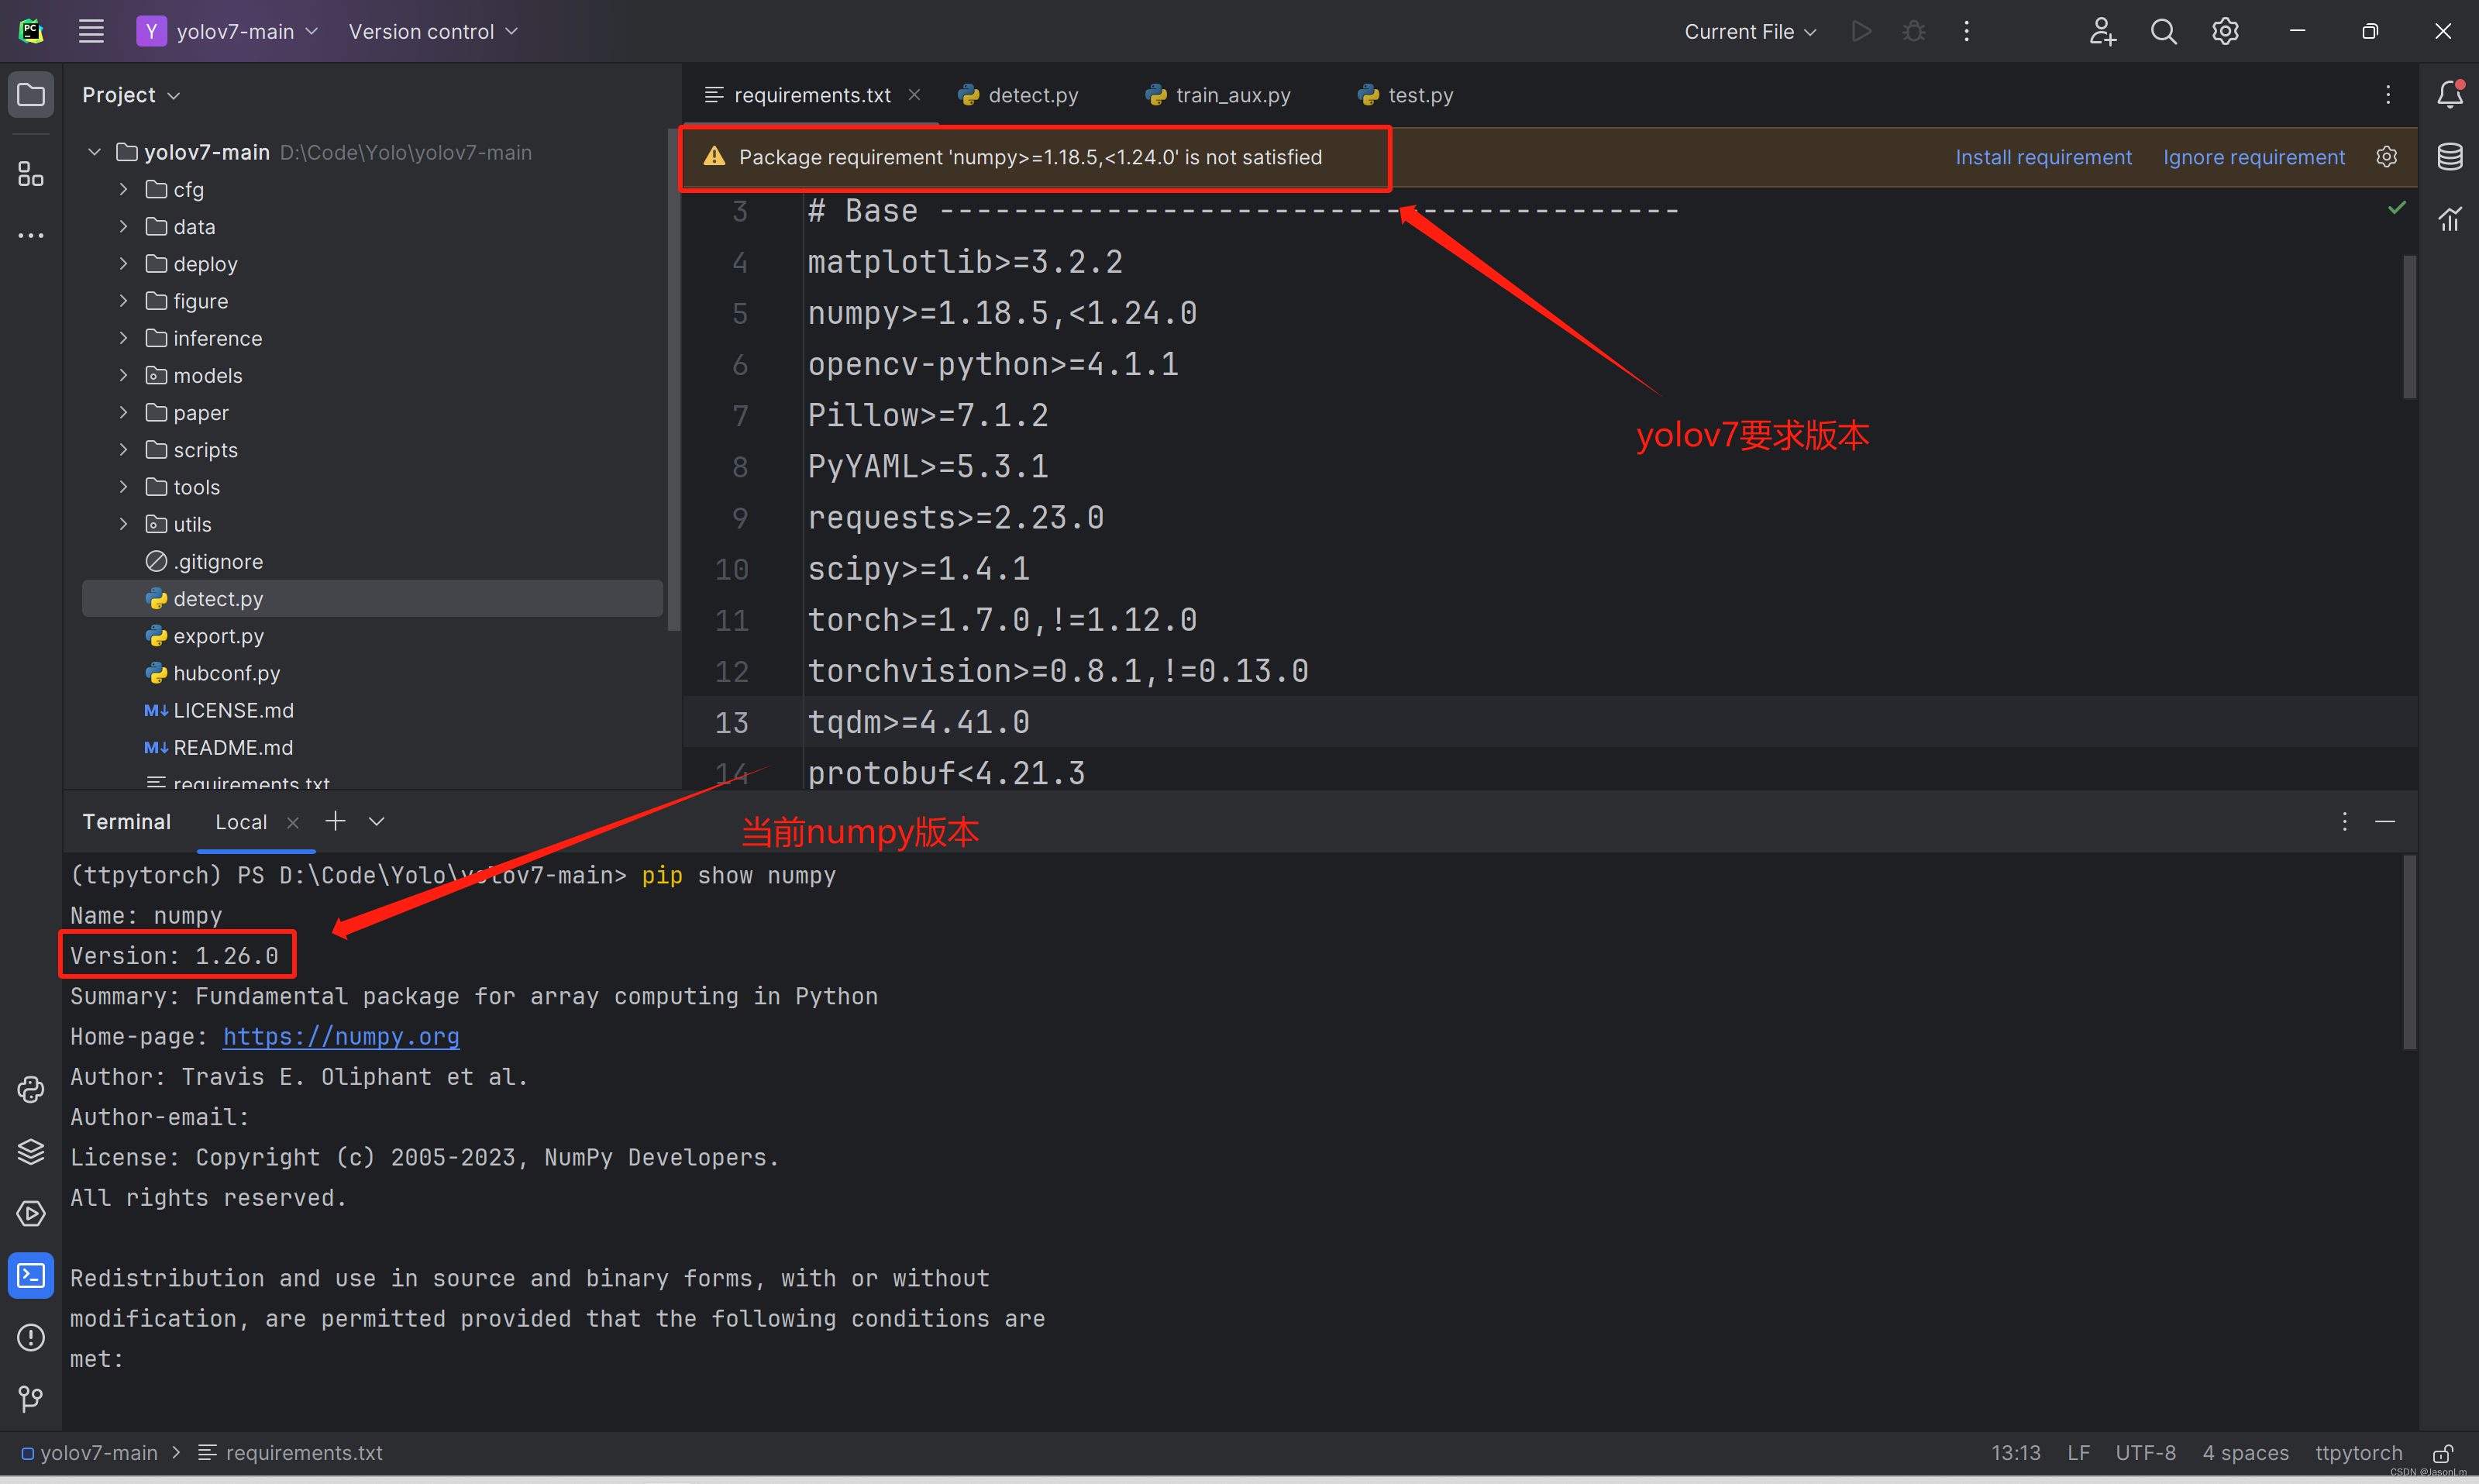The width and height of the screenshot is (2479, 1484).
Task: Select the Terminal tool window icon
Action: 31,1275
